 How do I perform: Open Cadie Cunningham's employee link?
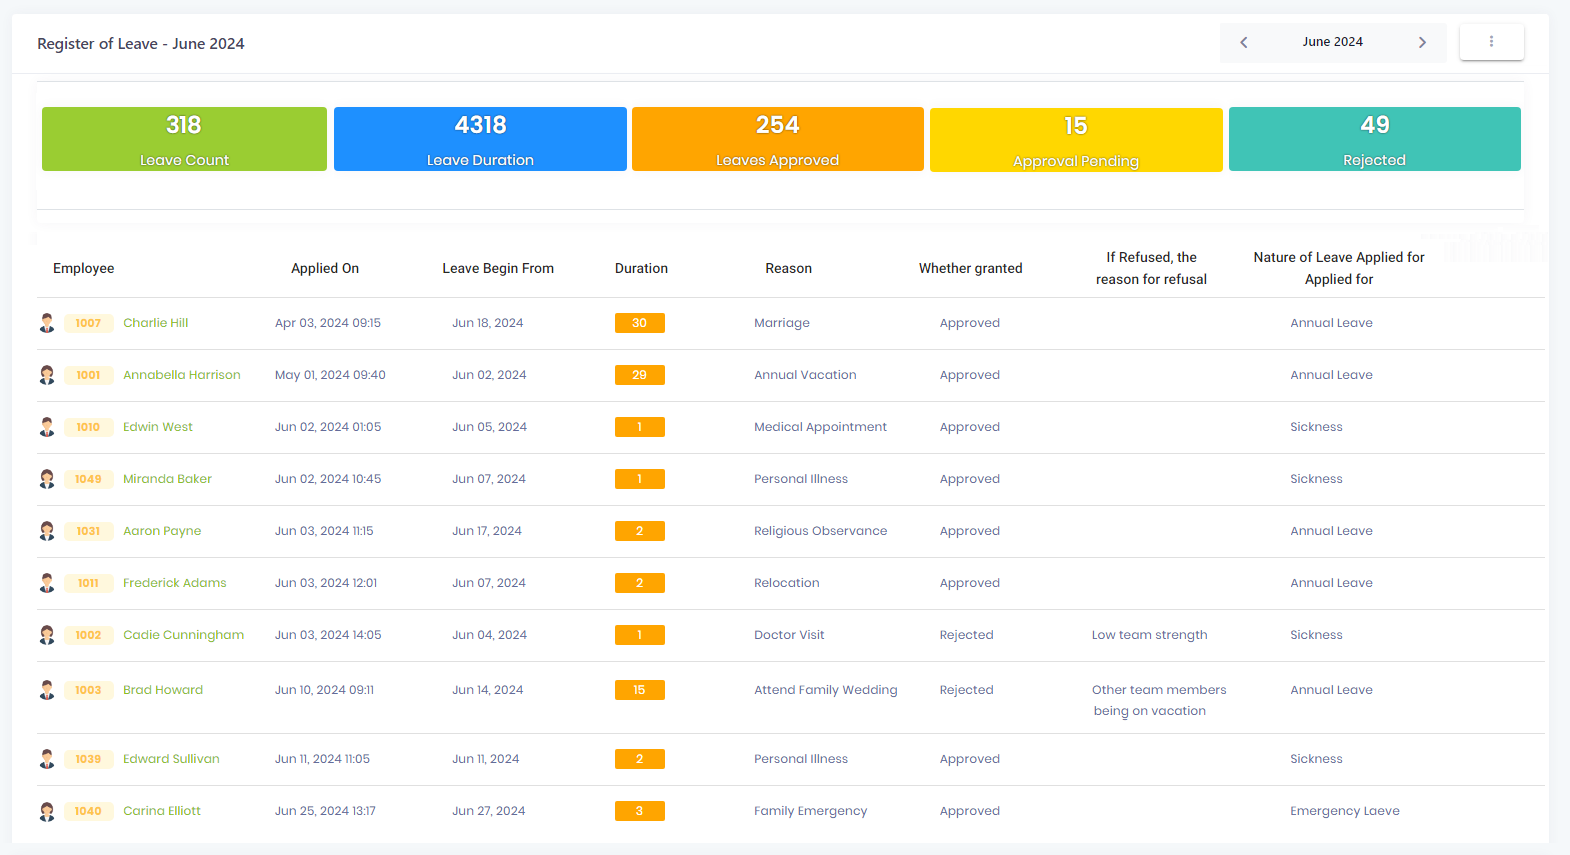pos(183,635)
